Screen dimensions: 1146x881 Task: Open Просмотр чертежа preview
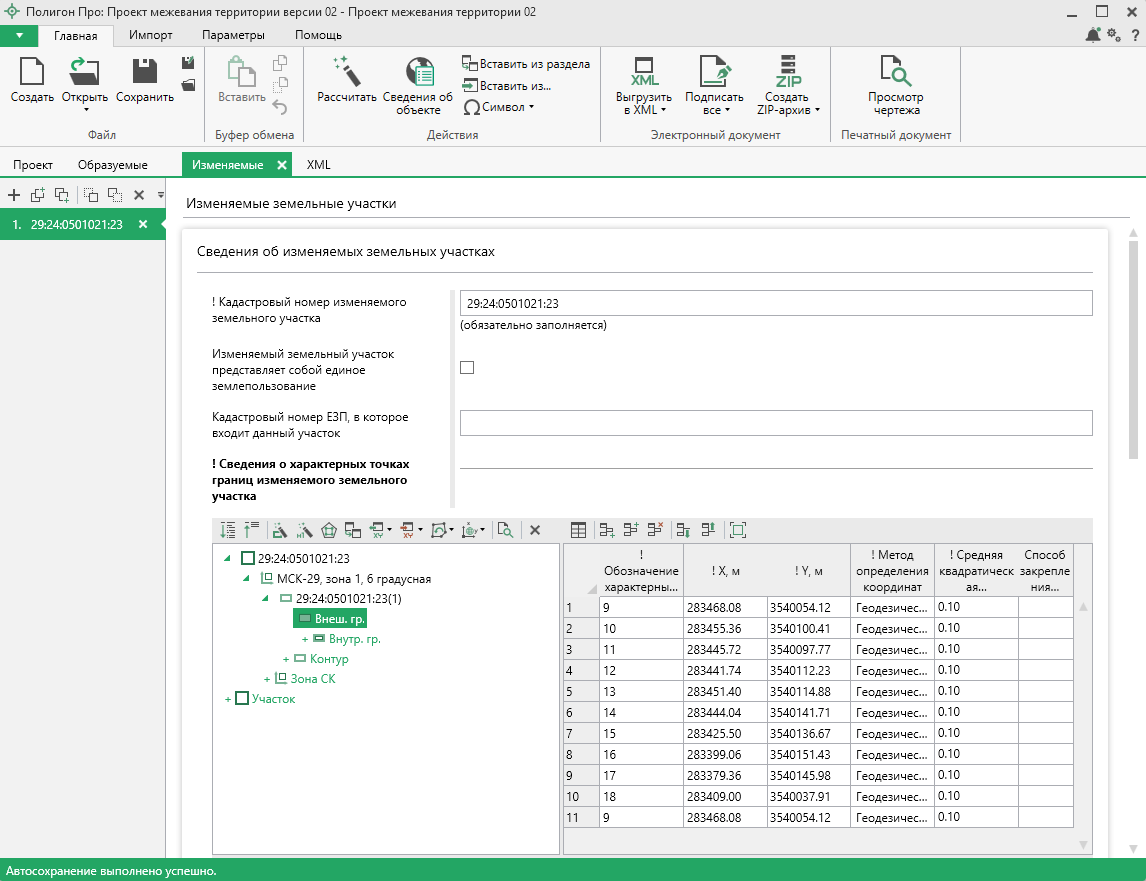coord(894,72)
